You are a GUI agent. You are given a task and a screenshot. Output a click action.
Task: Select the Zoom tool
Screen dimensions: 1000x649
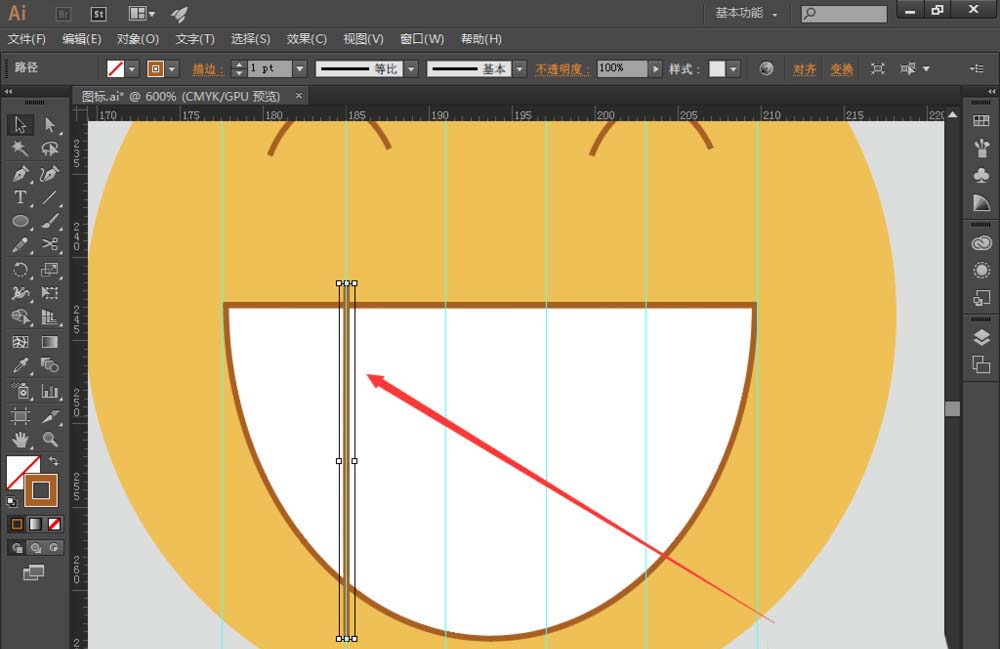tap(50, 439)
